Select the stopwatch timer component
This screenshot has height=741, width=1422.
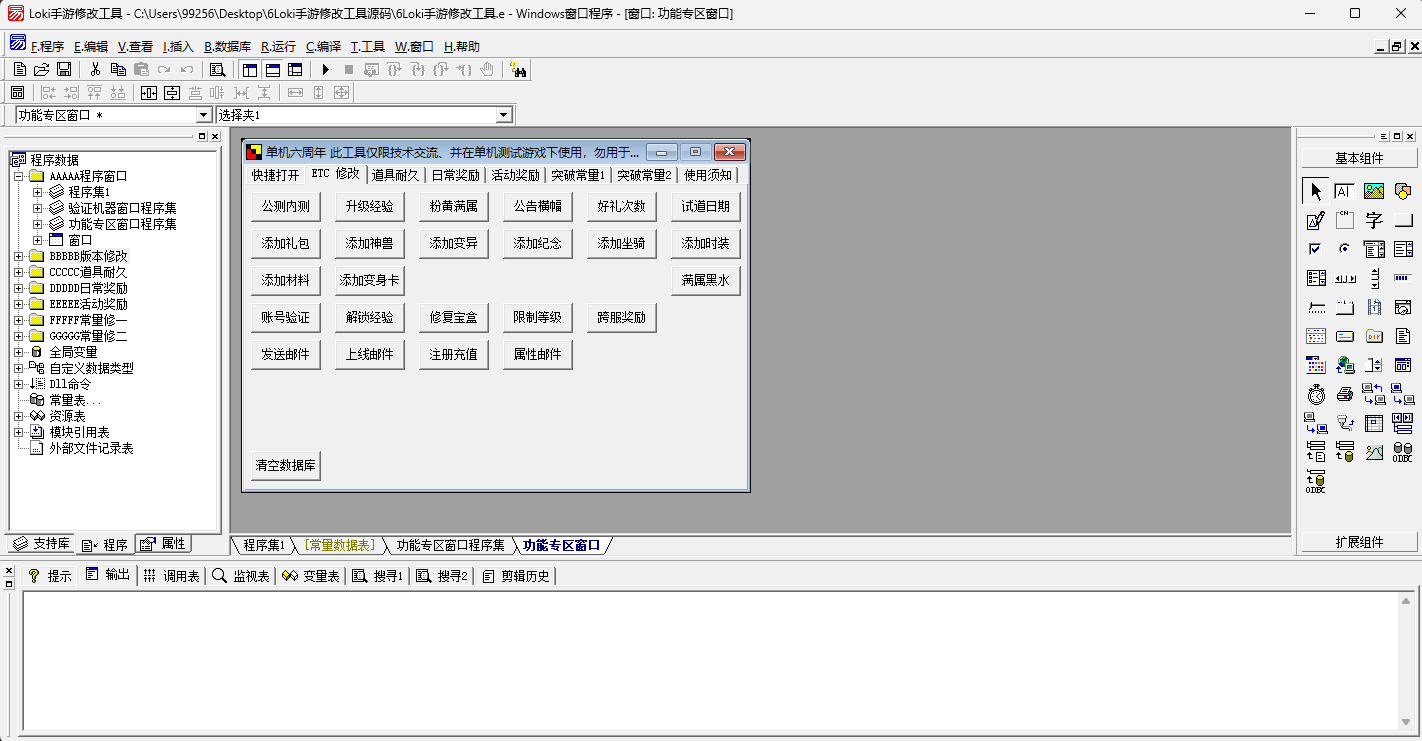[1316, 394]
